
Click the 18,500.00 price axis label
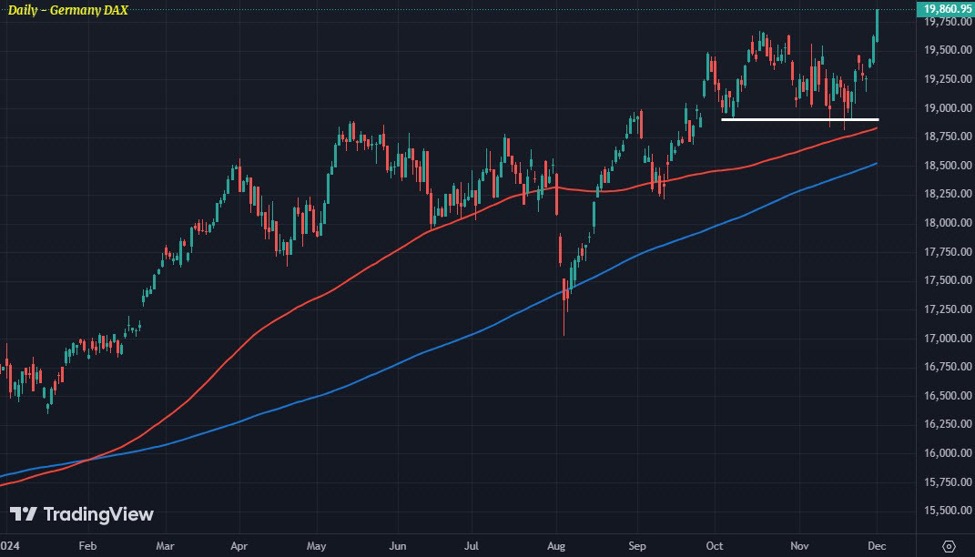pyautogui.click(x=948, y=165)
